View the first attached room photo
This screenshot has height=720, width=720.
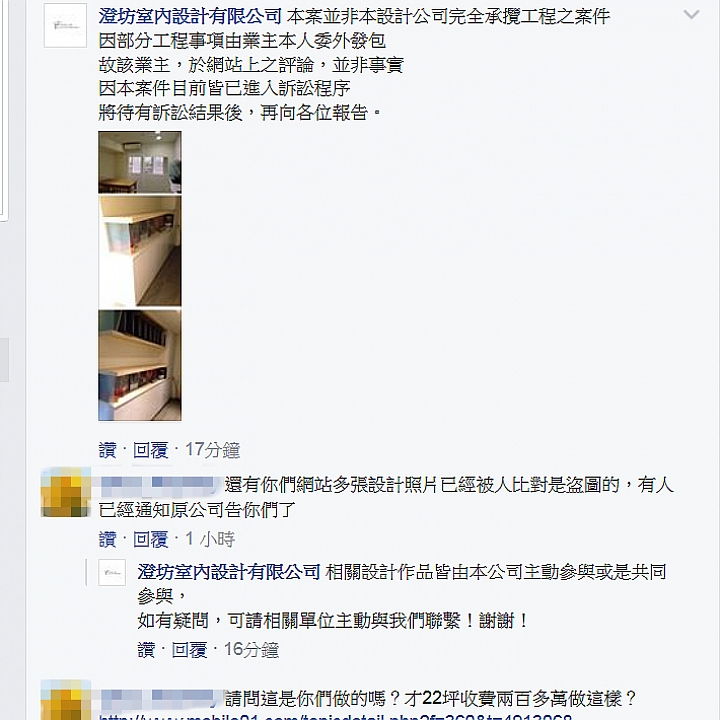[140, 162]
